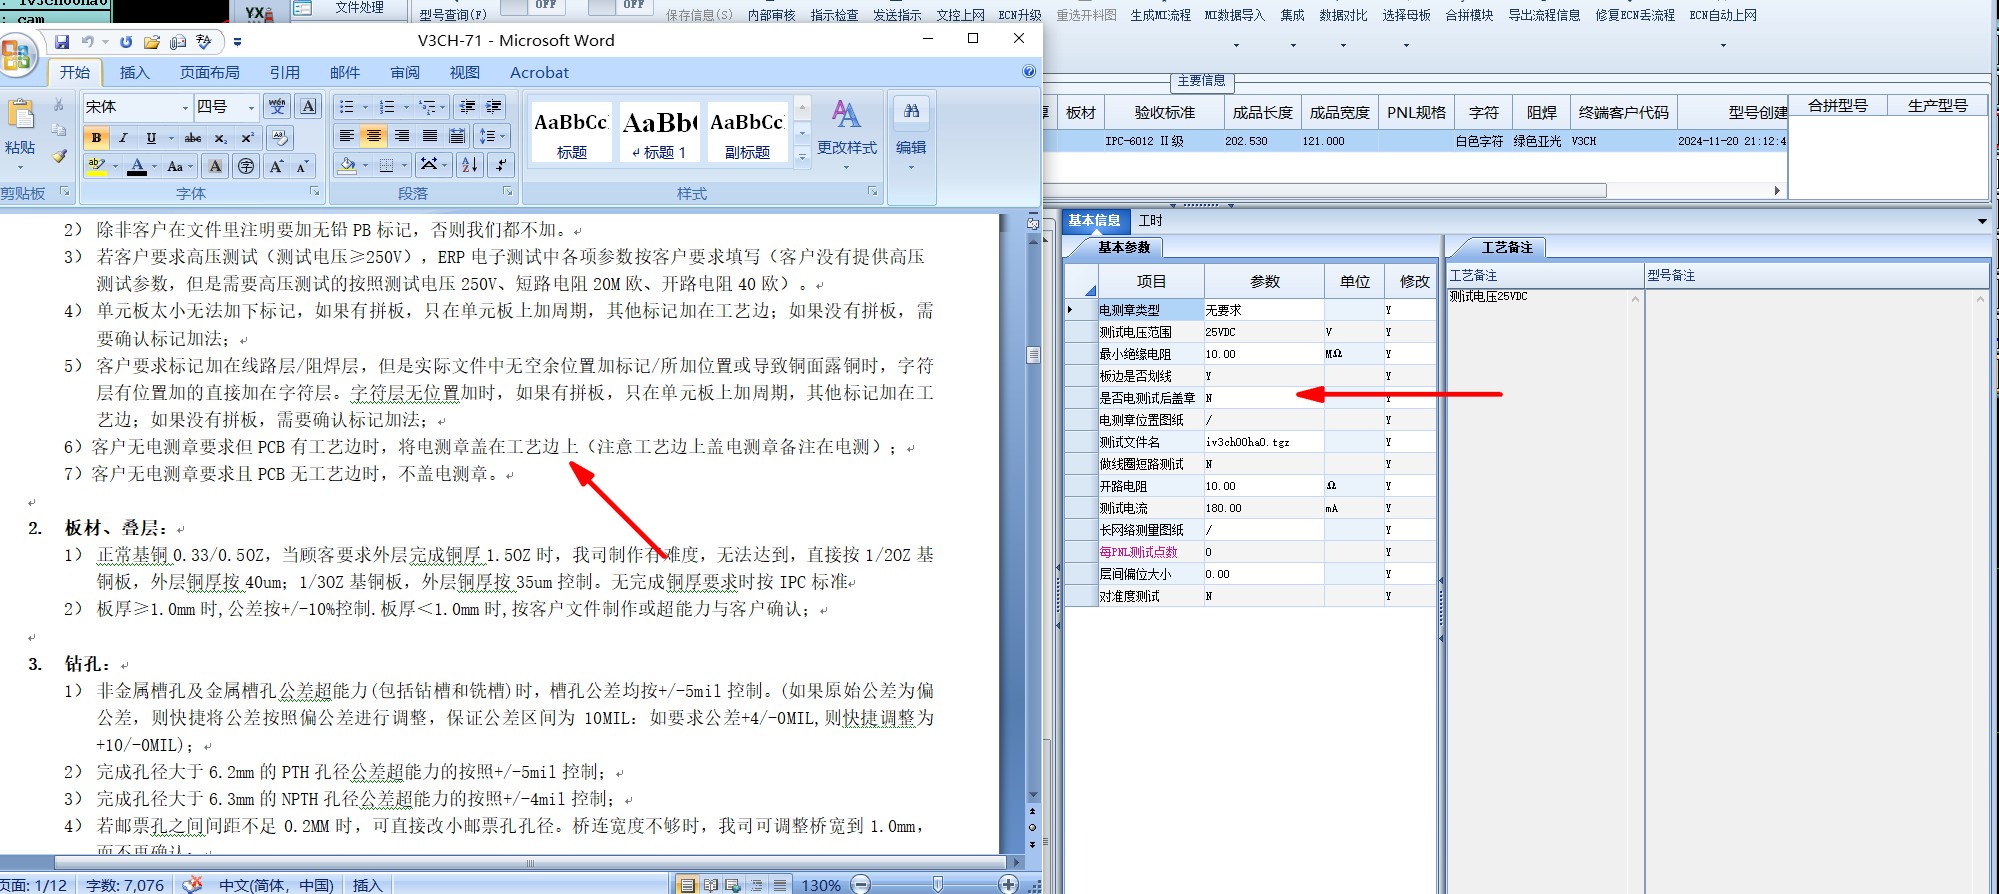This screenshot has width=1999, height=894.
Task: Grow font size with larger A icon
Action: (277, 166)
